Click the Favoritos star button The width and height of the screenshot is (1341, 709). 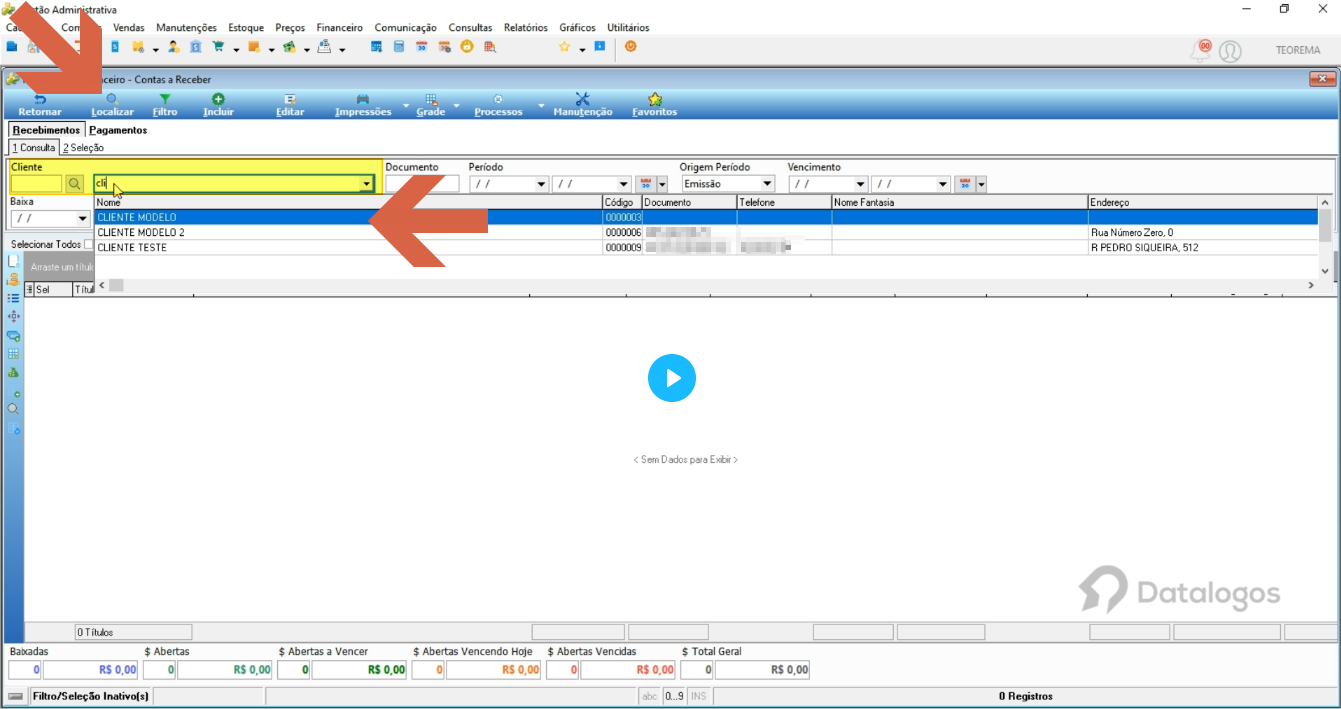[x=655, y=105]
